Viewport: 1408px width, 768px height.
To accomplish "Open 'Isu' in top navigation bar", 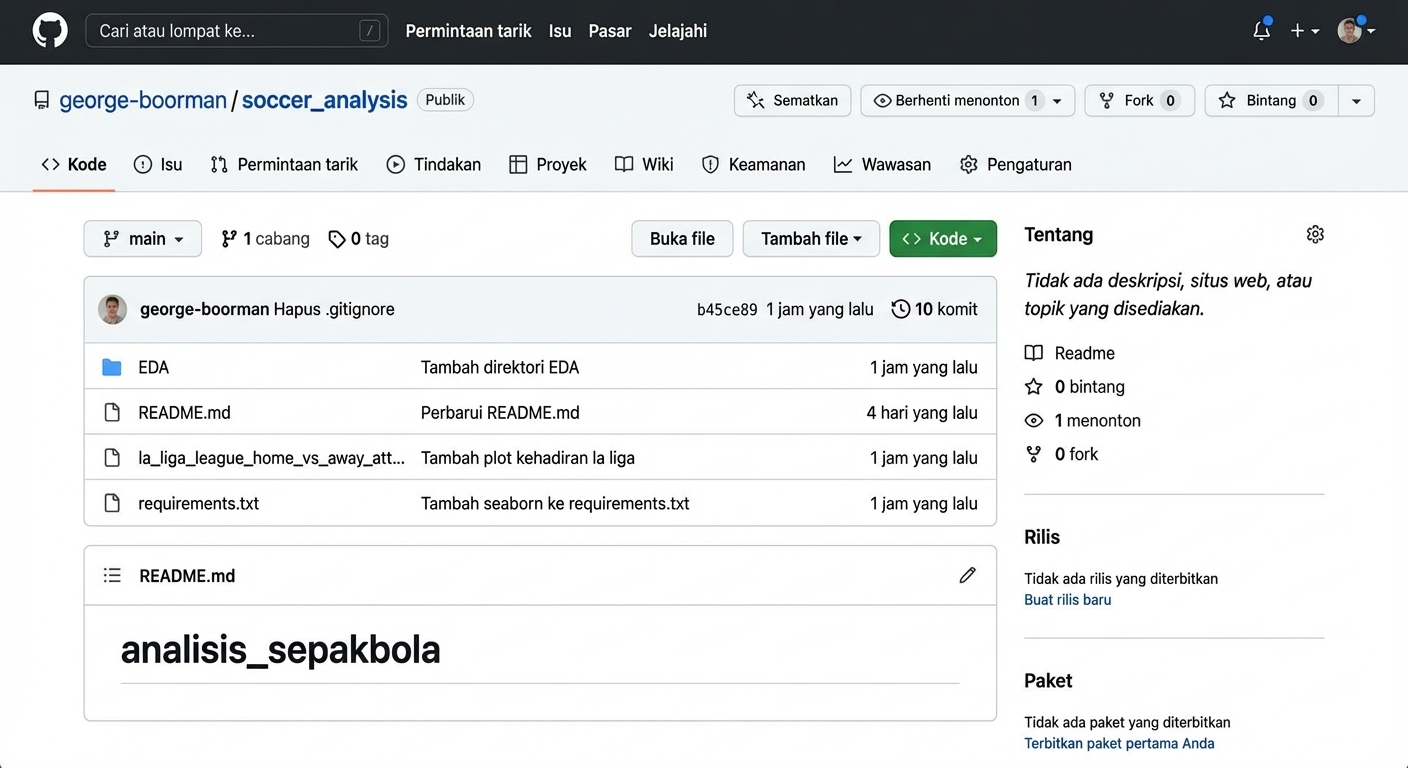I will coord(560,31).
